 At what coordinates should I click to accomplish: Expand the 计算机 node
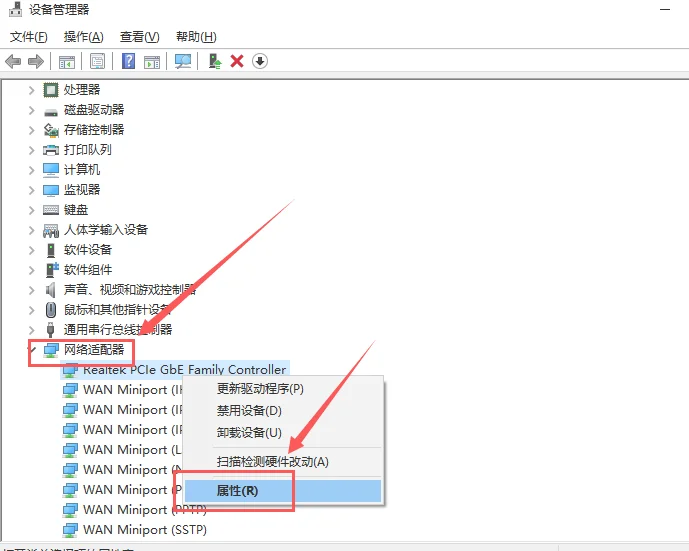(31, 170)
